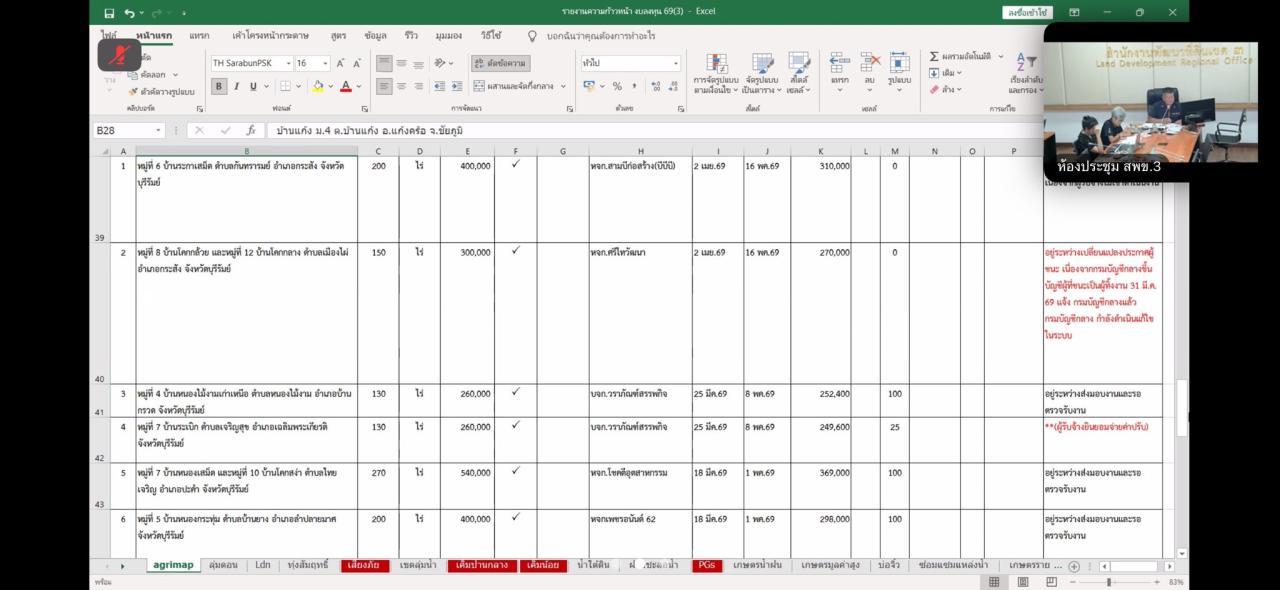Click Decrease Indent icon
Screen dimensions: 1280x590
tap(441, 86)
